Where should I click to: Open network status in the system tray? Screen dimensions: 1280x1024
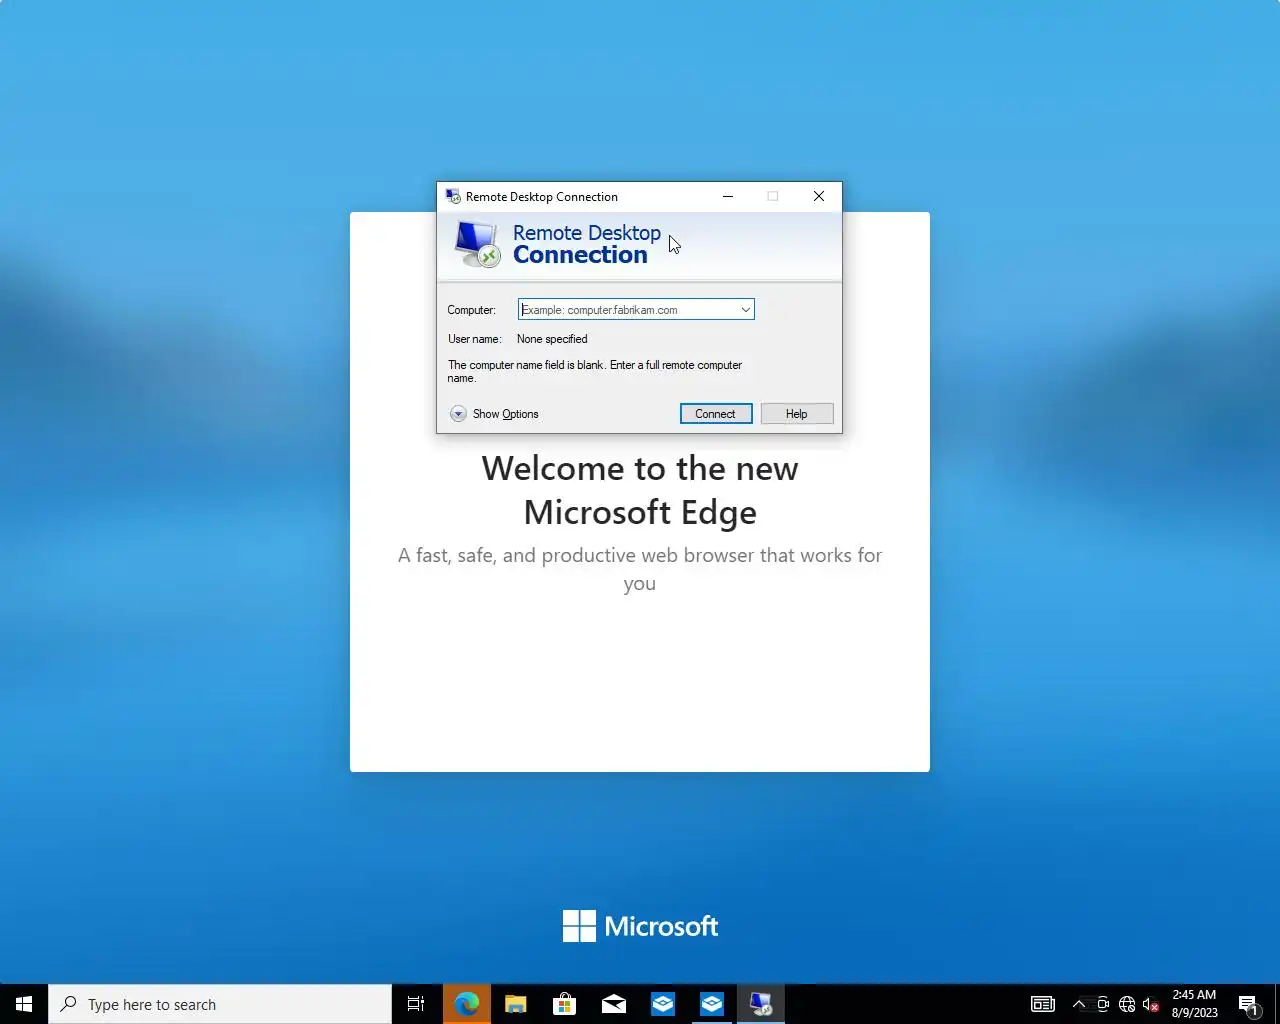(1127, 1004)
